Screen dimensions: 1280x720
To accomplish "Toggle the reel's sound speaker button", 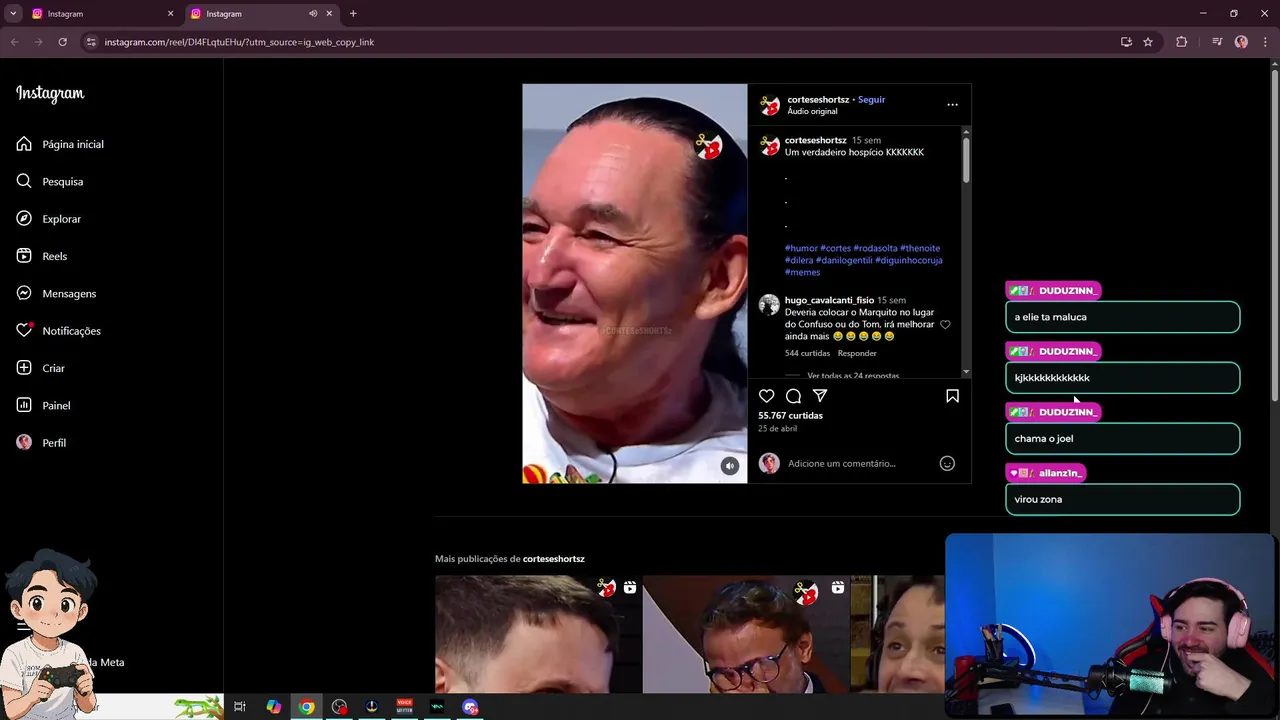I will 730,466.
